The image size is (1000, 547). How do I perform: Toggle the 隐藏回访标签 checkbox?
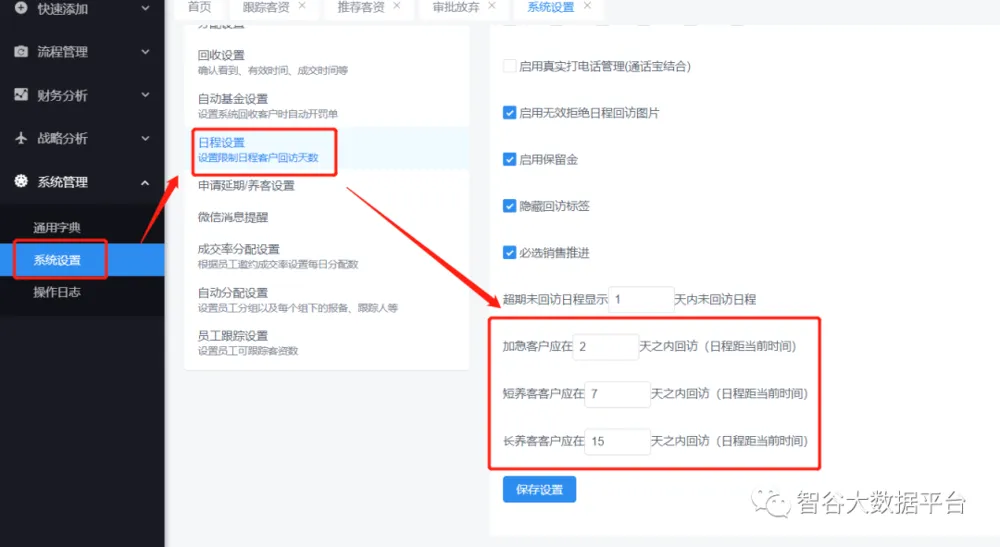(x=509, y=206)
